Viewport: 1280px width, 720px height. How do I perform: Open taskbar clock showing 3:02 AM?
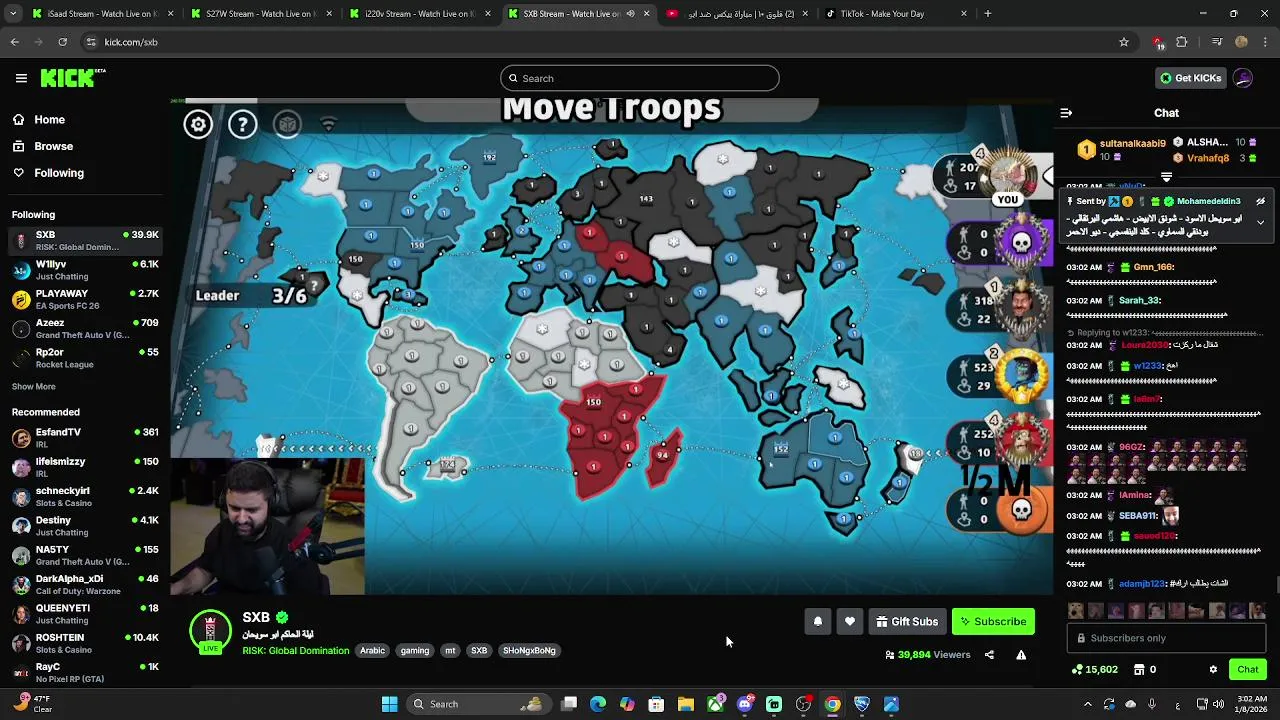pyautogui.click(x=1250, y=704)
